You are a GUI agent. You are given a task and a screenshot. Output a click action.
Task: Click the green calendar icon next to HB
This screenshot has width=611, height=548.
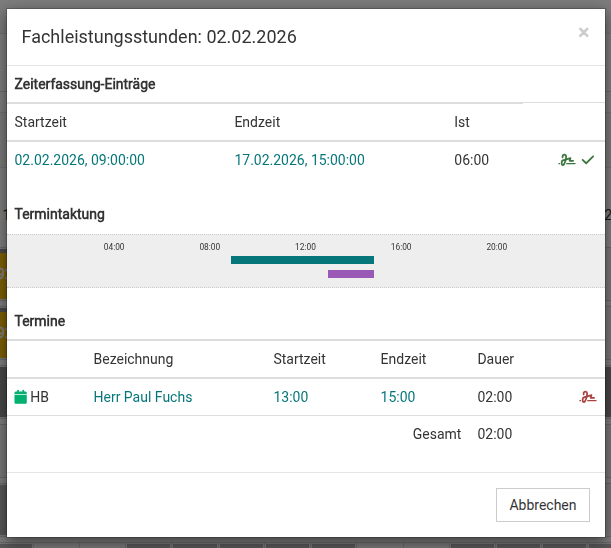[x=21, y=397]
